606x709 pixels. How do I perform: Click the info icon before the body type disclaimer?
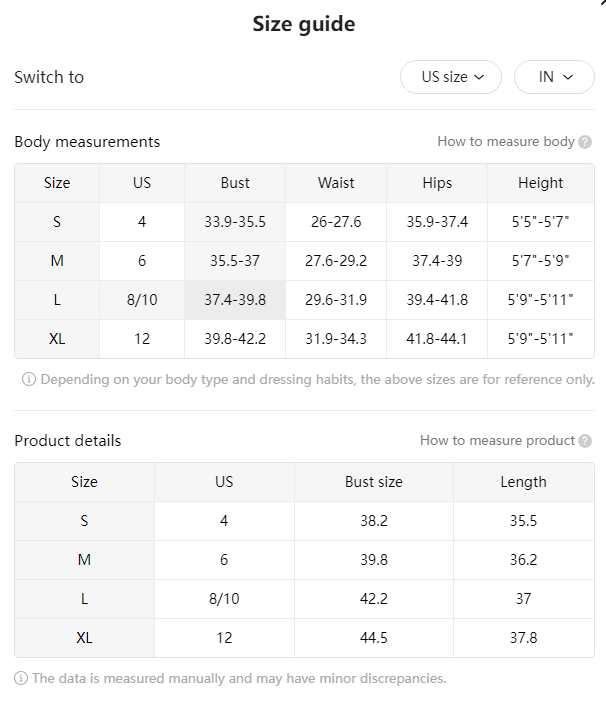pyautogui.click(x=28, y=379)
